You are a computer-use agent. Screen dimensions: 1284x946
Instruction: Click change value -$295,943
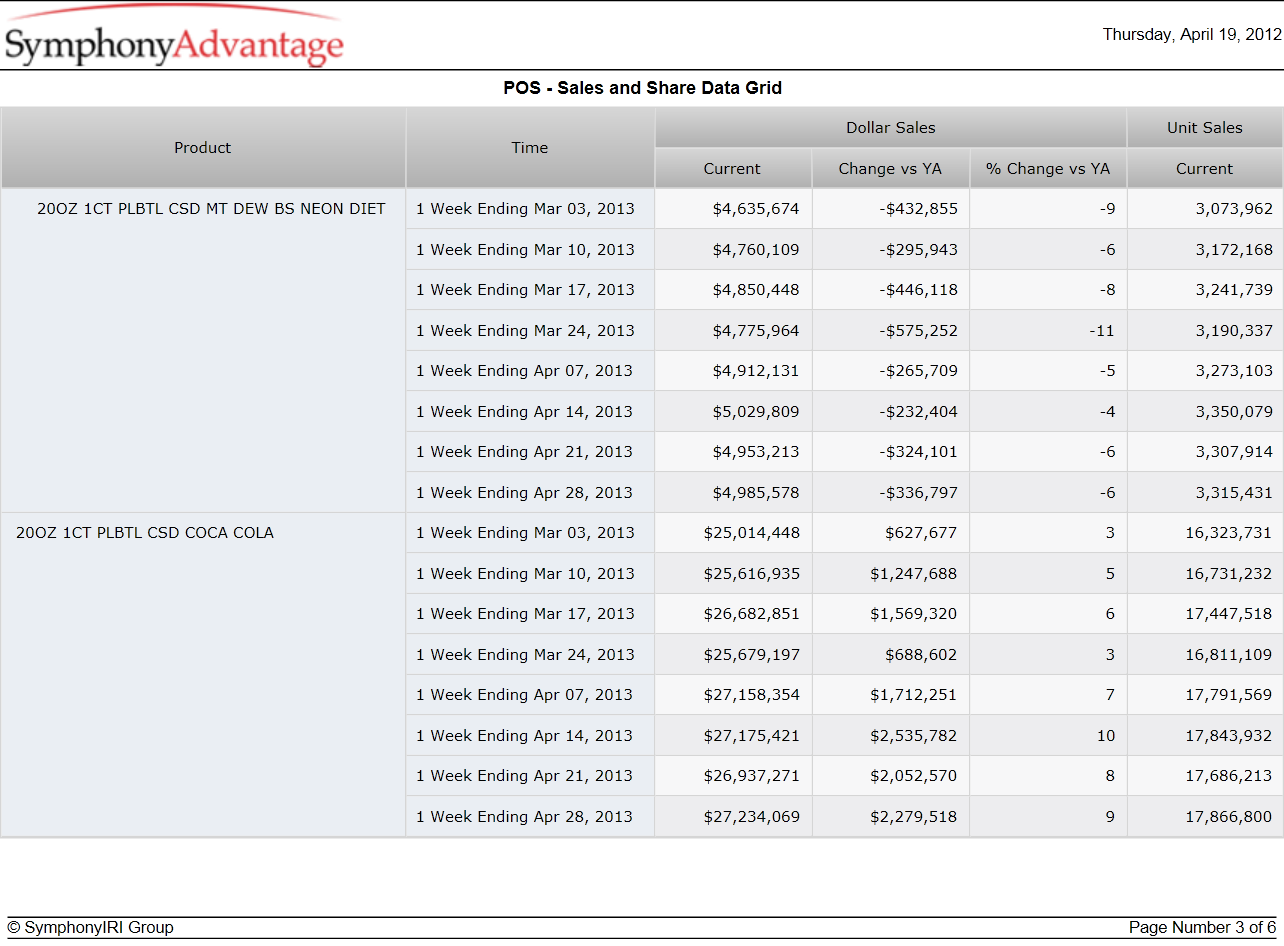(x=919, y=250)
